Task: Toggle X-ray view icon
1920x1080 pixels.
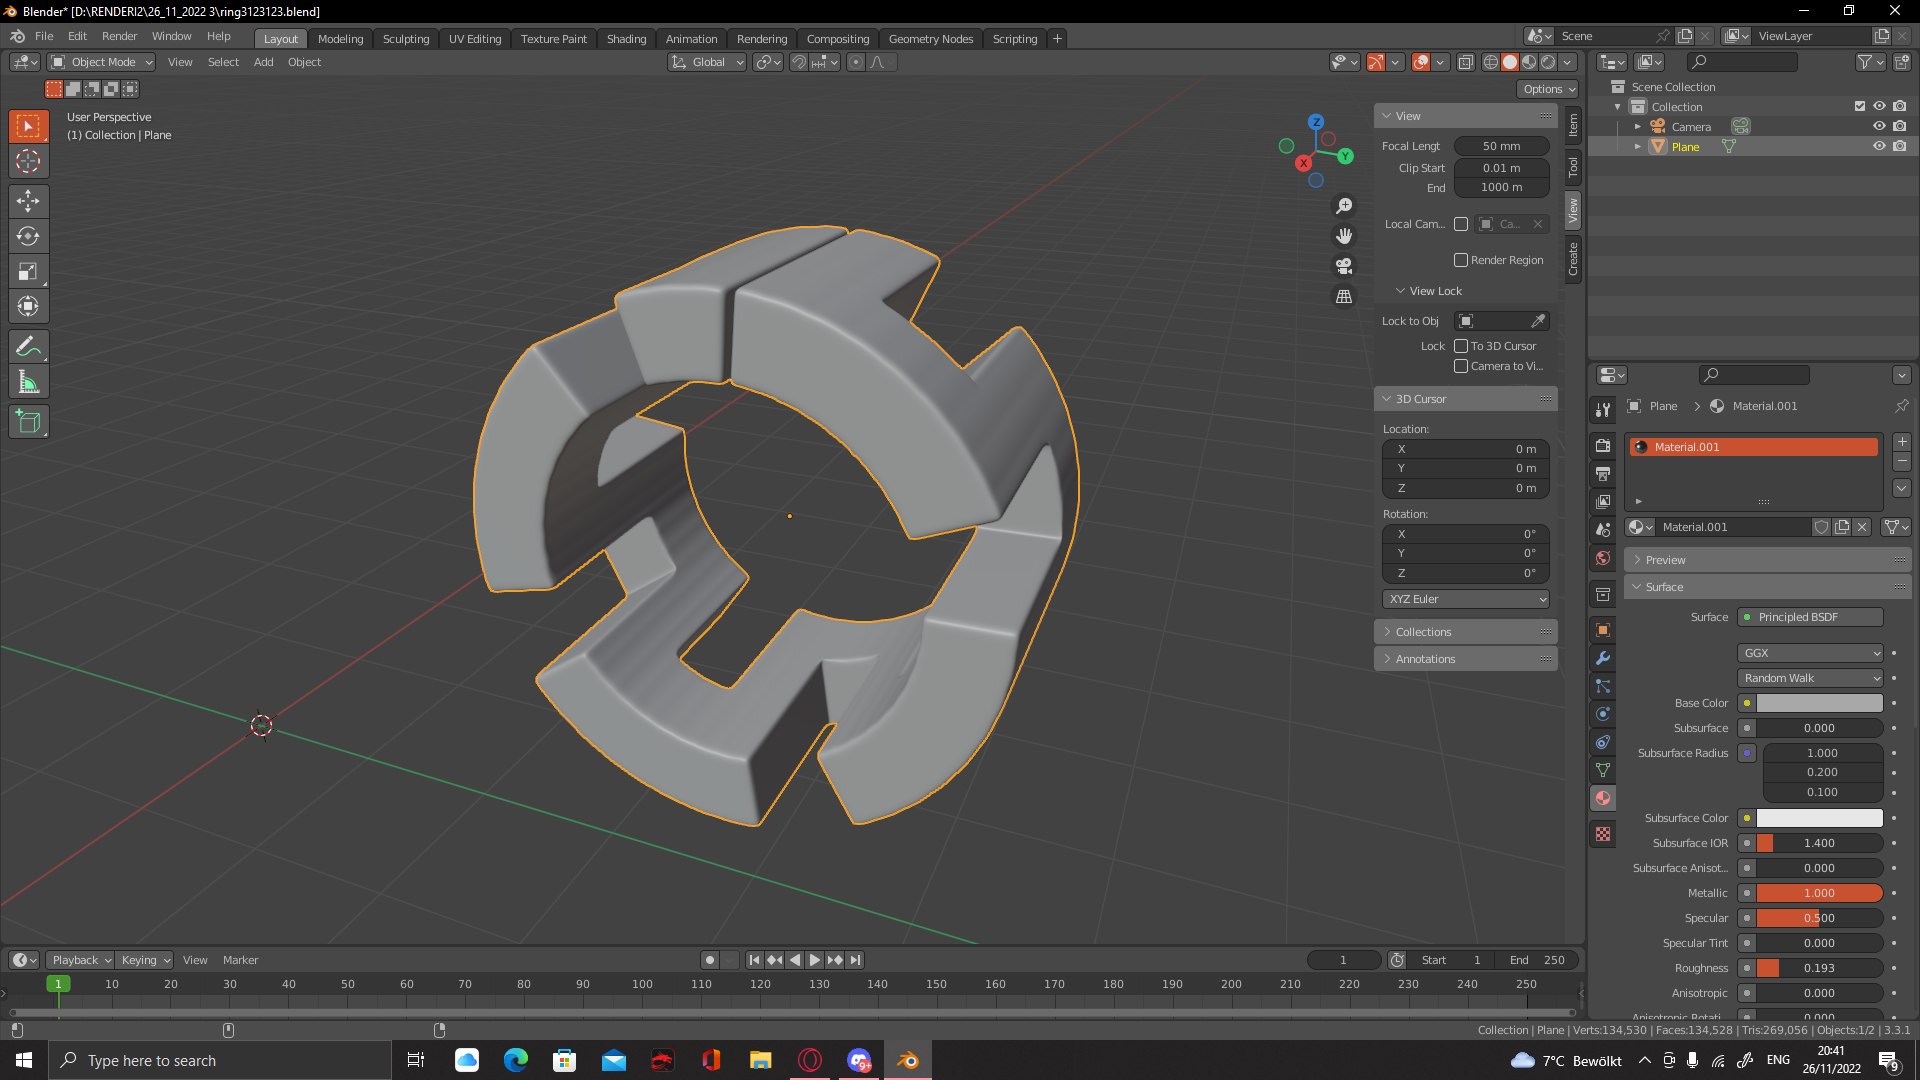Action: [x=1465, y=62]
